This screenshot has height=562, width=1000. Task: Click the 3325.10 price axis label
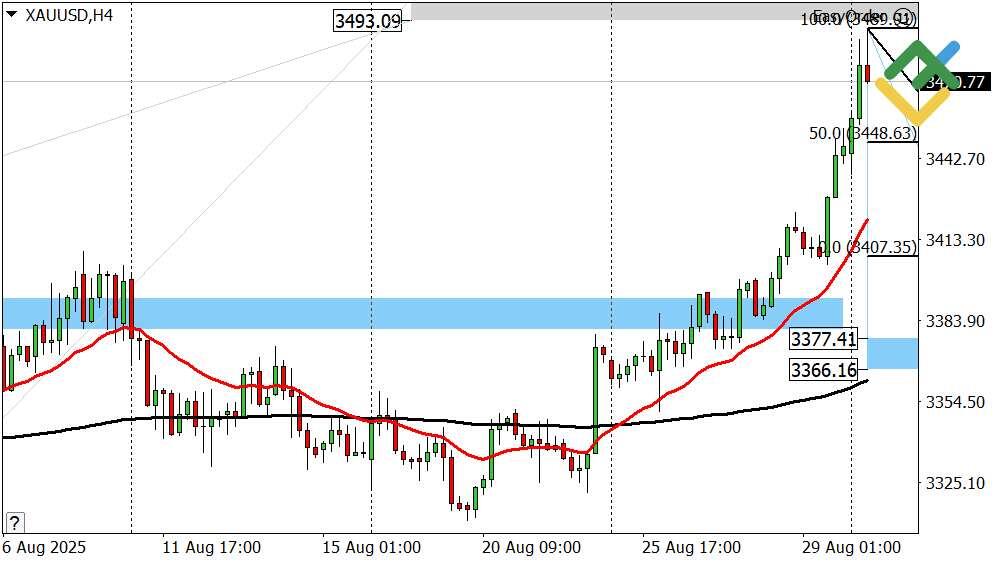[956, 483]
